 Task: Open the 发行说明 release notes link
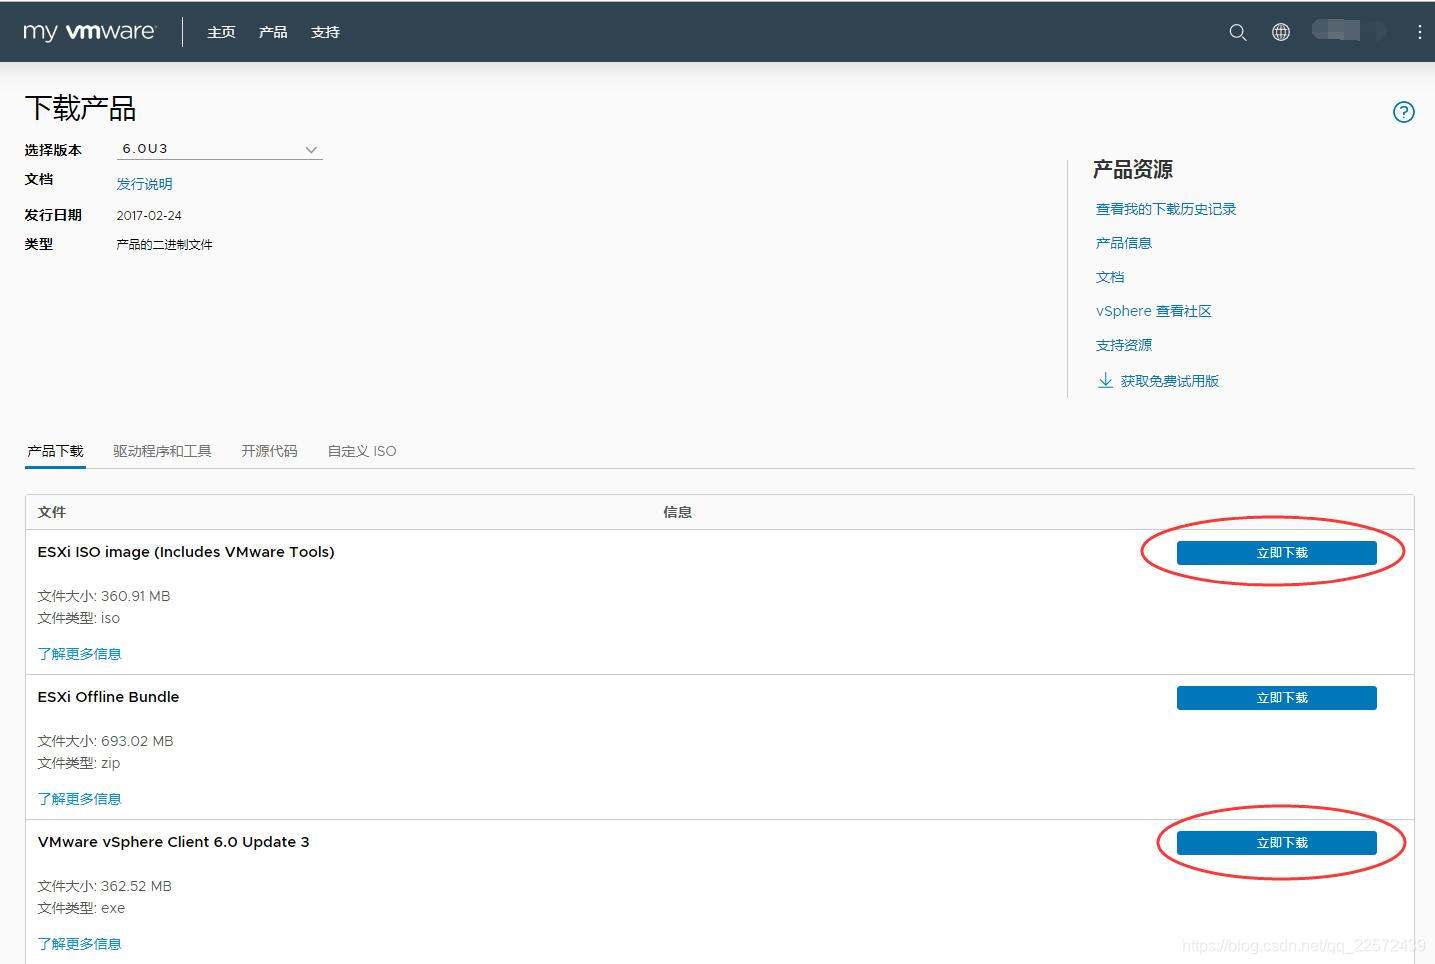click(x=144, y=184)
